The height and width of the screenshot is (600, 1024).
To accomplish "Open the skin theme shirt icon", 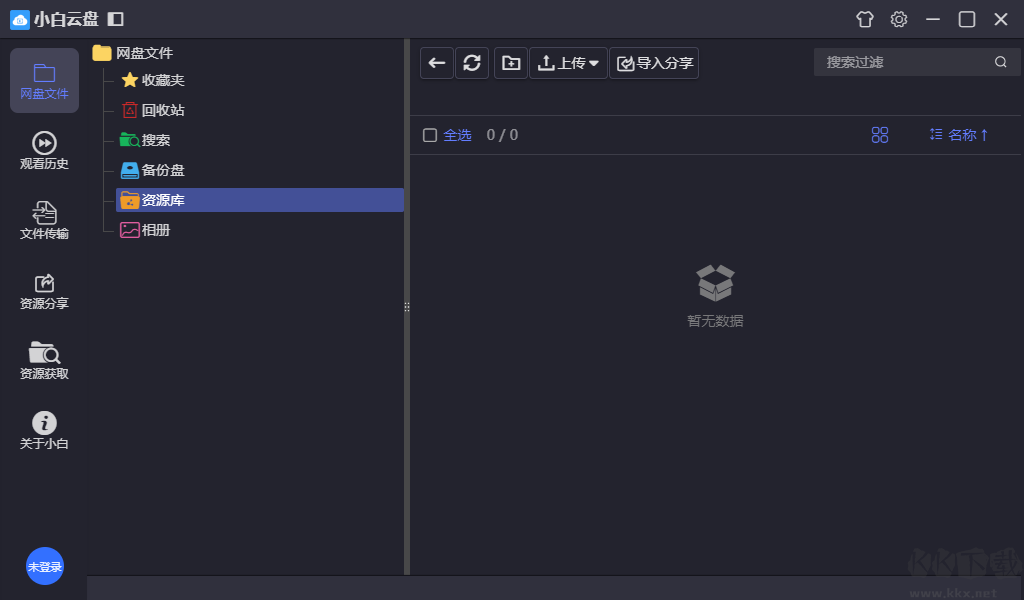I will pyautogui.click(x=865, y=19).
